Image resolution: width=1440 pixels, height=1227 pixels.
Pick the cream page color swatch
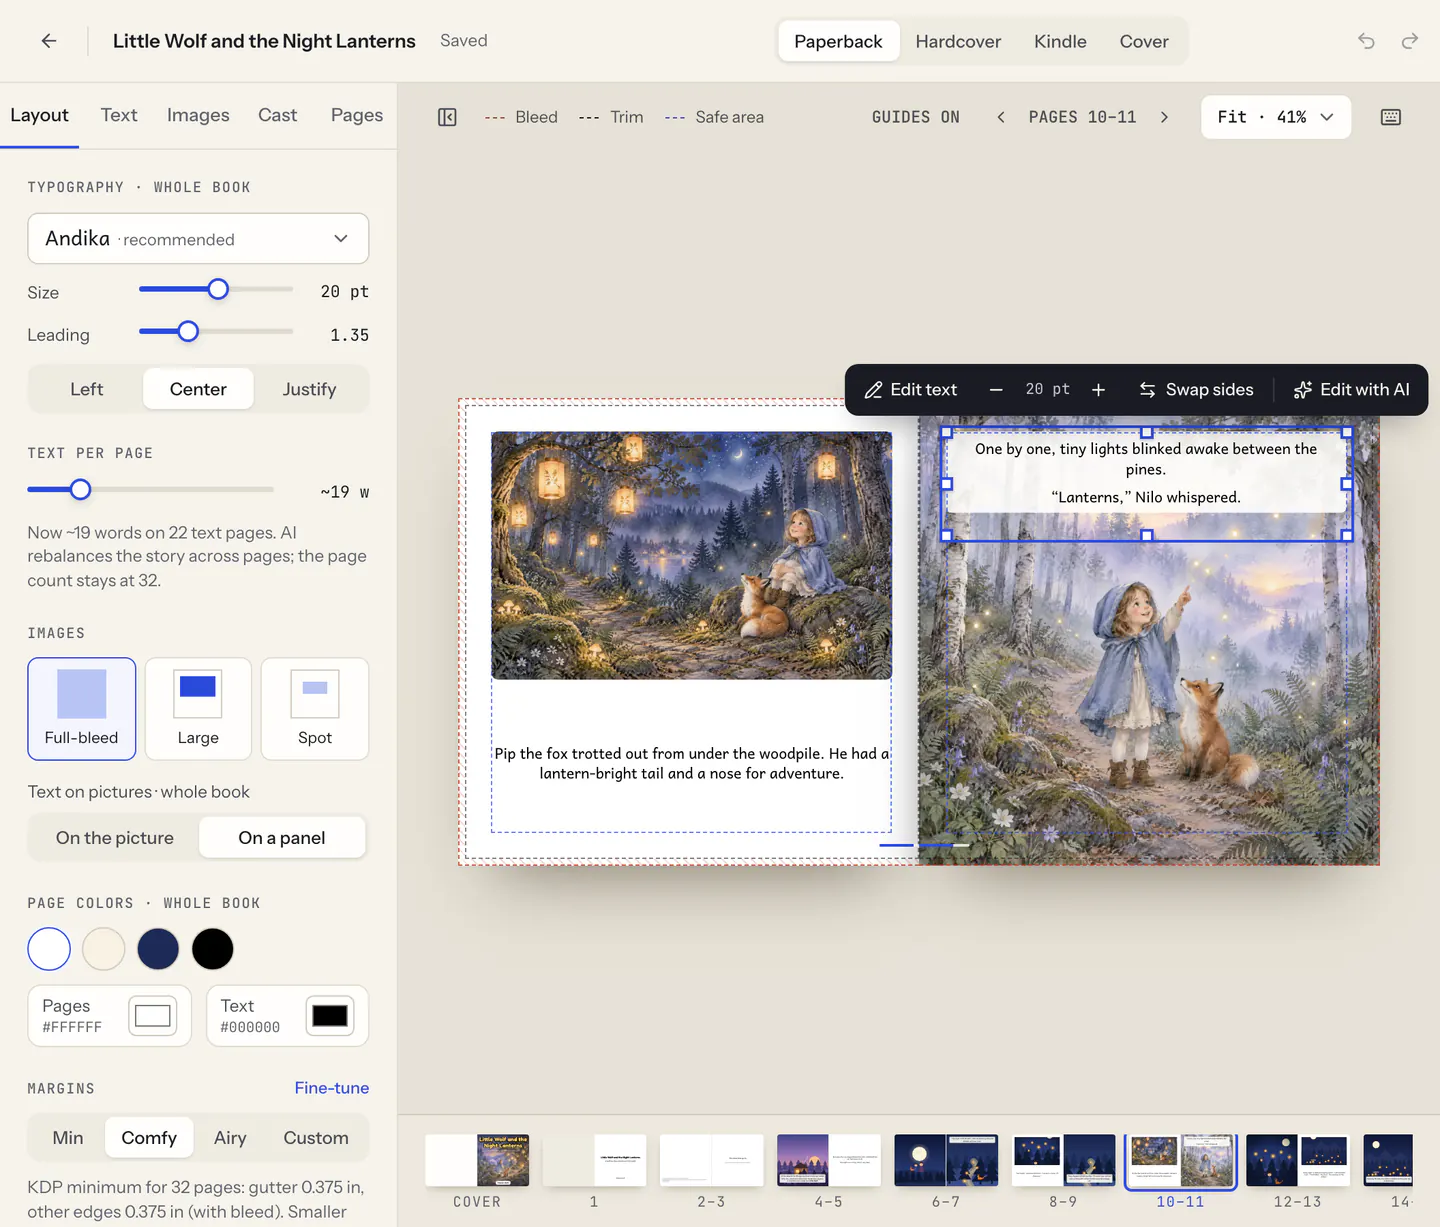[104, 949]
